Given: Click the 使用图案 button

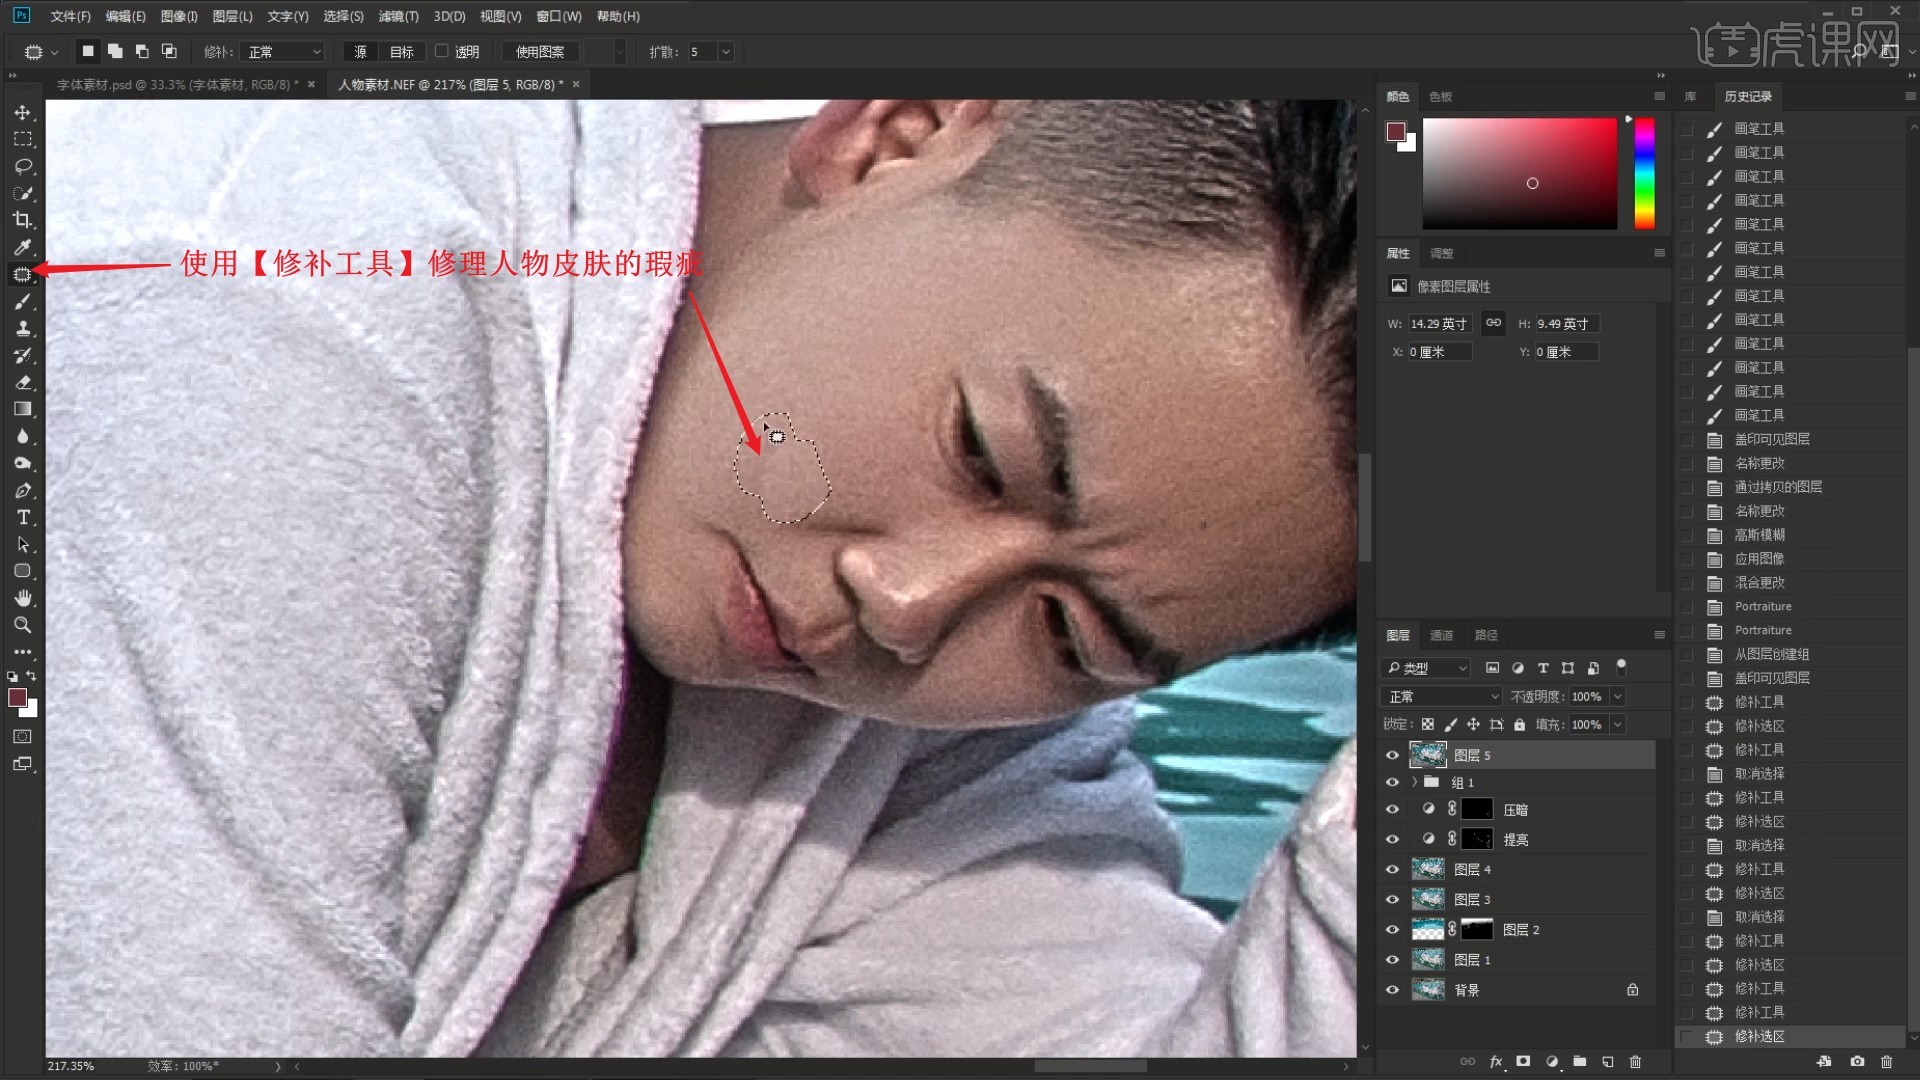Looking at the screenshot, I should click(539, 52).
